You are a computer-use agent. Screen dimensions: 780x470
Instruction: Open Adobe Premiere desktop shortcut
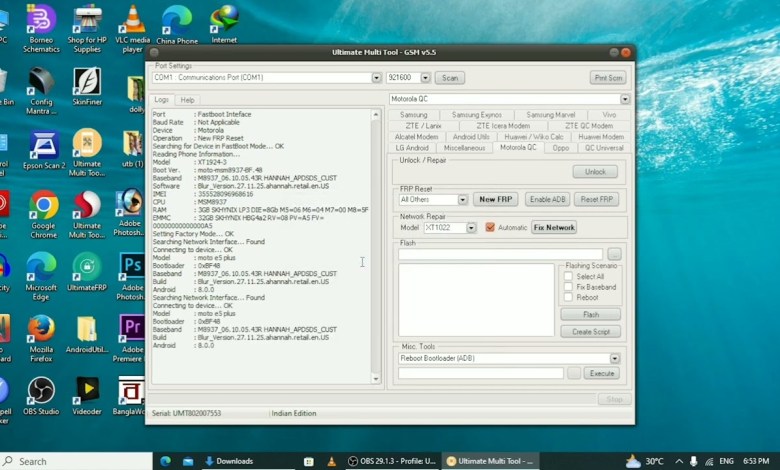click(x=130, y=338)
